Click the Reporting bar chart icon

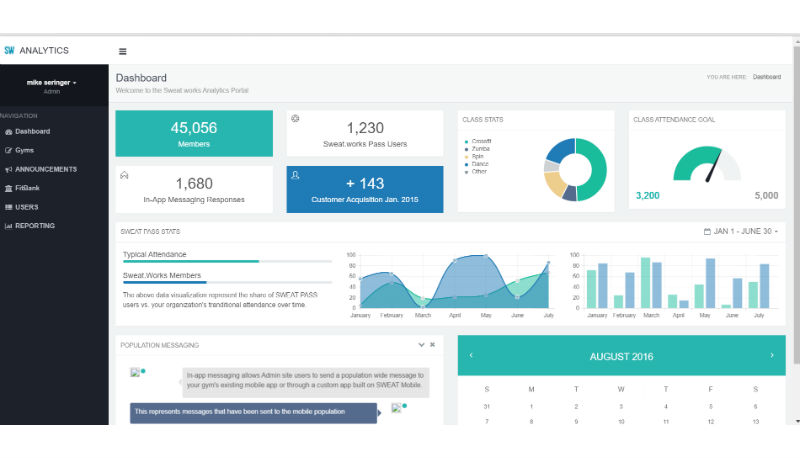click(x=9, y=226)
